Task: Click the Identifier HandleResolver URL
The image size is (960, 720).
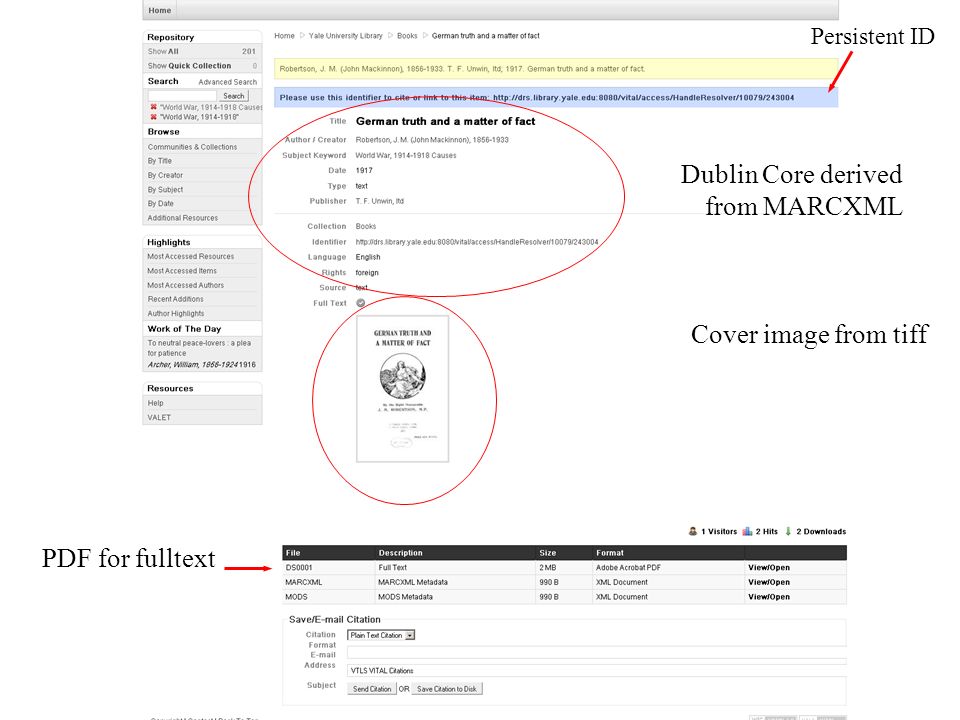Action: tap(477, 242)
